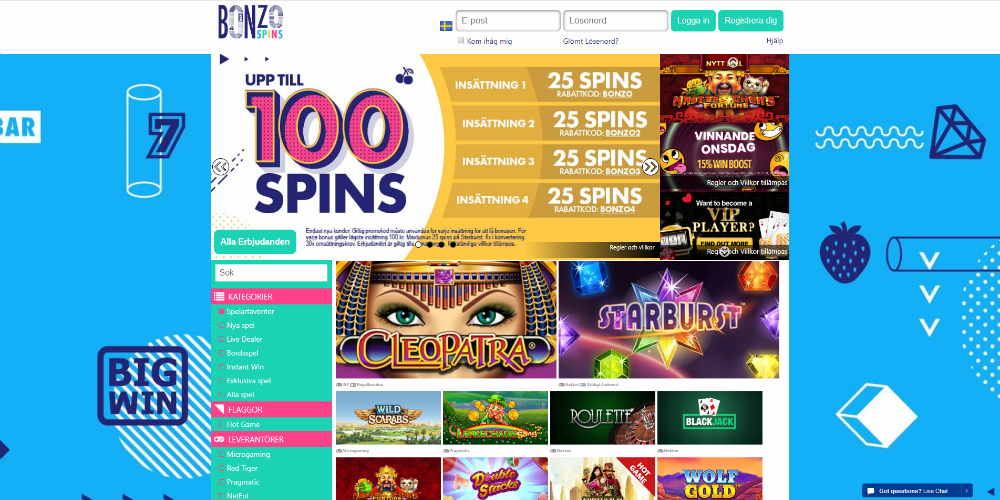Click in the Sök search field
The height and width of the screenshot is (500, 1000).
coord(271,272)
